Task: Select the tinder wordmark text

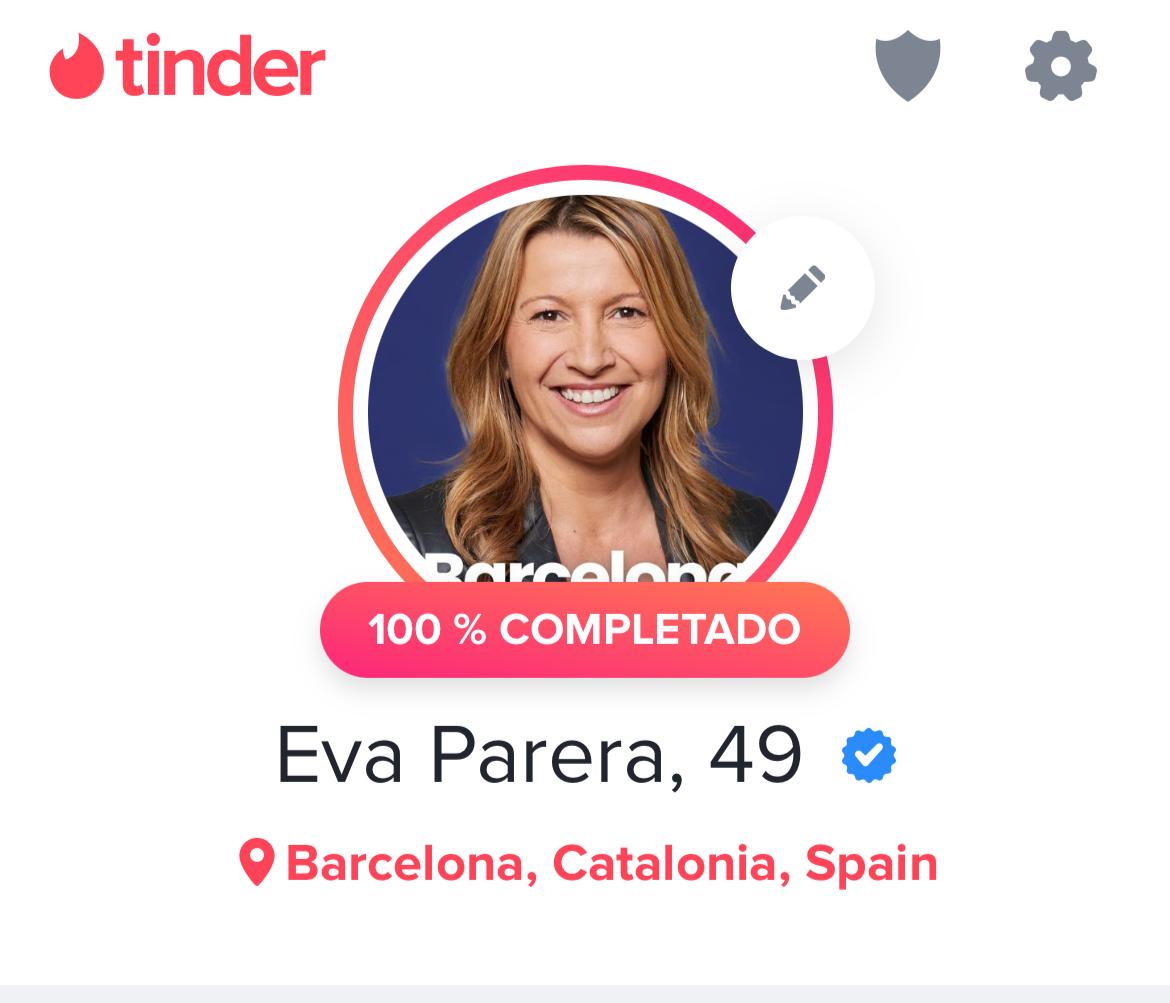Action: coord(221,66)
